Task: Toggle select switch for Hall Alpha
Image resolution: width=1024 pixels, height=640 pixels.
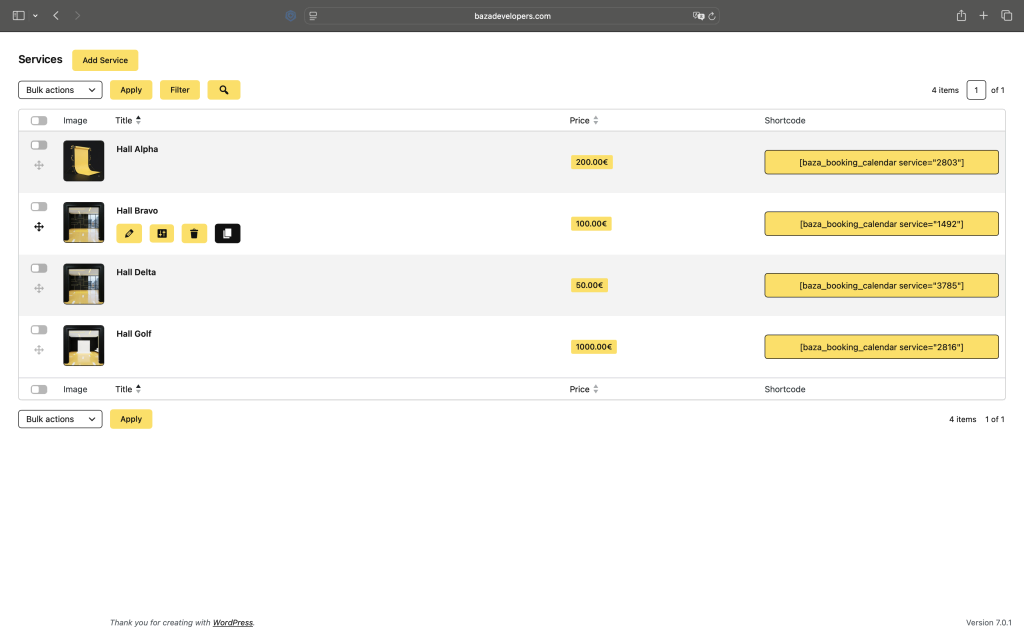Action: pyautogui.click(x=39, y=145)
